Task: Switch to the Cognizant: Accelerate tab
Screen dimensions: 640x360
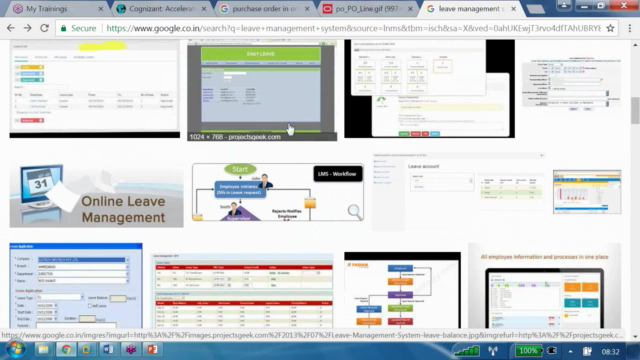Action: click(161, 9)
